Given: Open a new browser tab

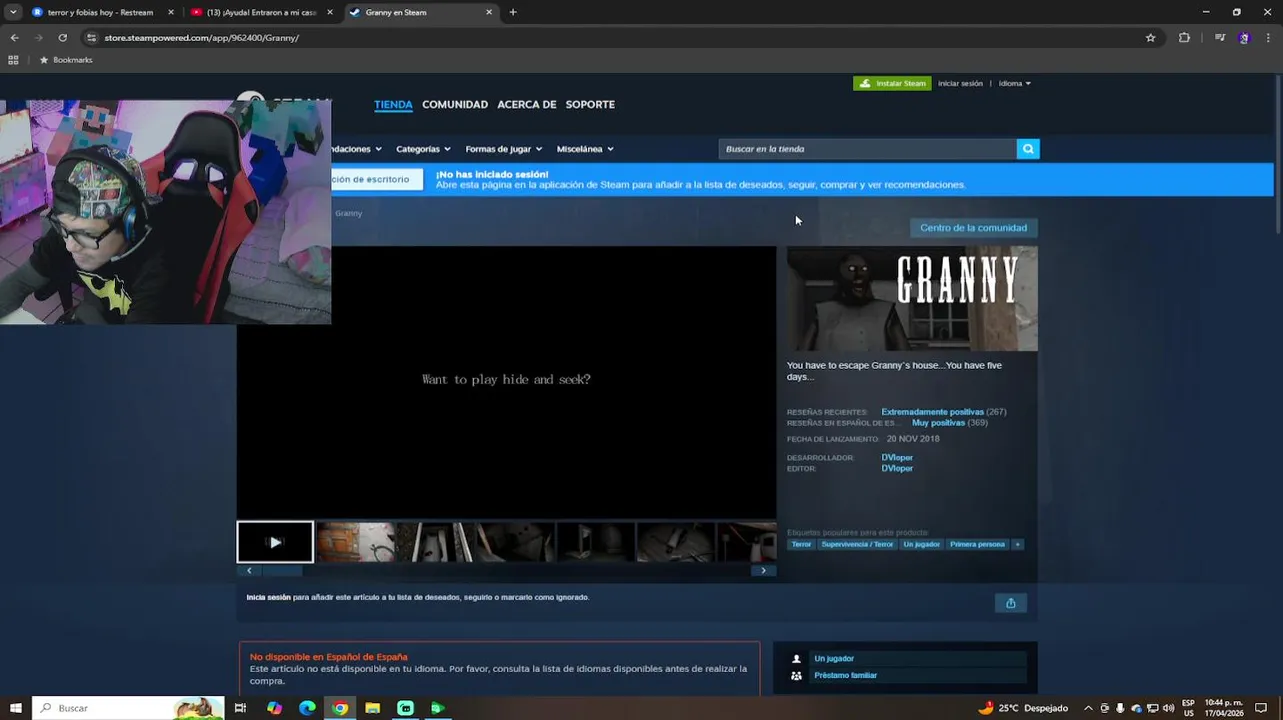Looking at the screenshot, I should [513, 12].
